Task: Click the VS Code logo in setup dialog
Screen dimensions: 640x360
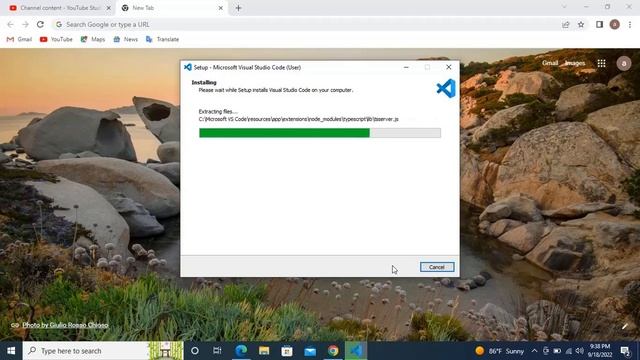Action: pos(446,89)
